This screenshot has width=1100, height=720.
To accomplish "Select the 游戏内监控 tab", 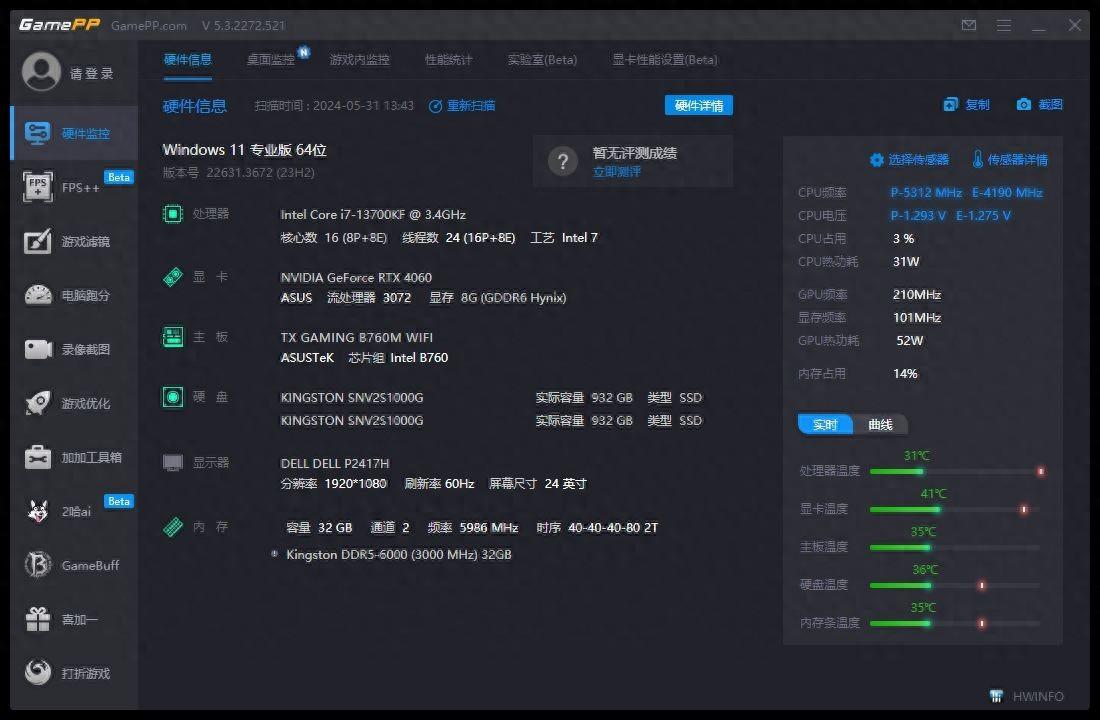I will pyautogui.click(x=359, y=60).
